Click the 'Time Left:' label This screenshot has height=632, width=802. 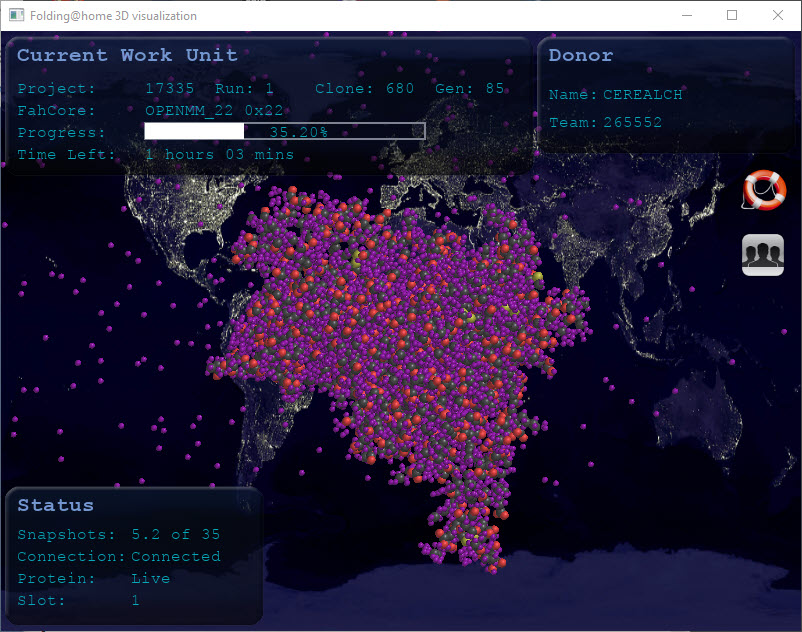[x=66, y=154]
